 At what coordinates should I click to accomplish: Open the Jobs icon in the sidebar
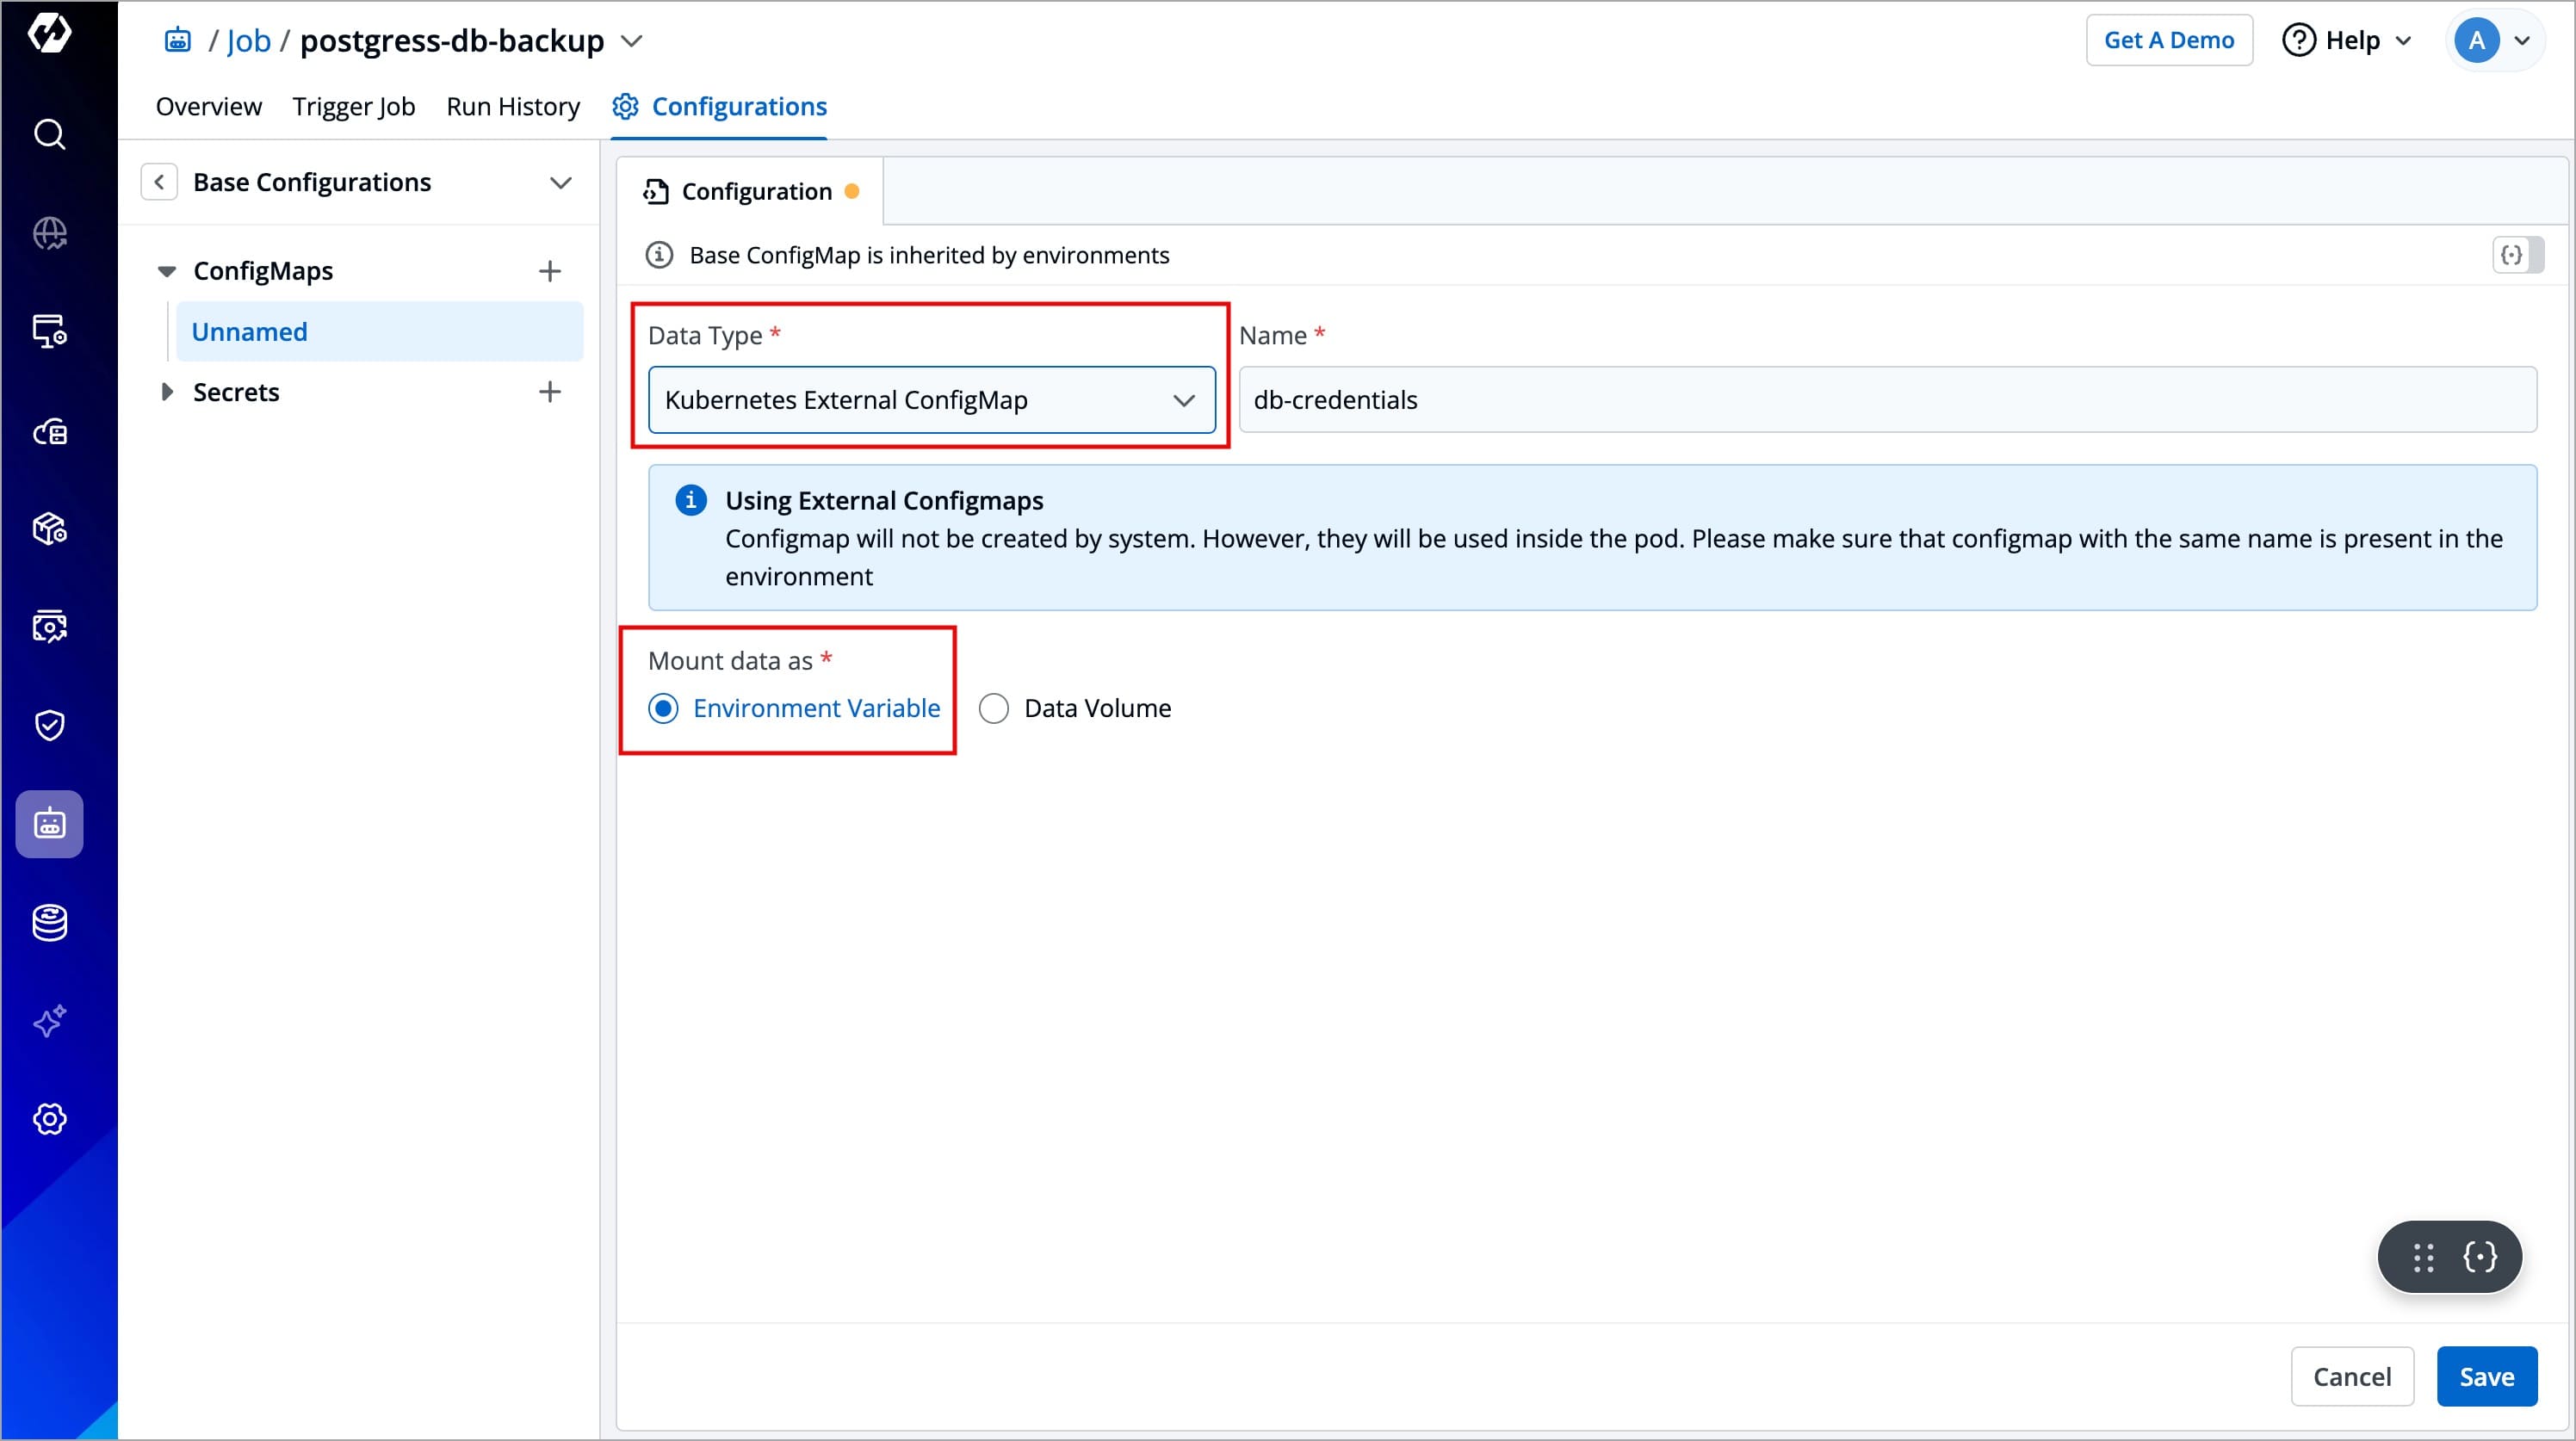coord(49,824)
